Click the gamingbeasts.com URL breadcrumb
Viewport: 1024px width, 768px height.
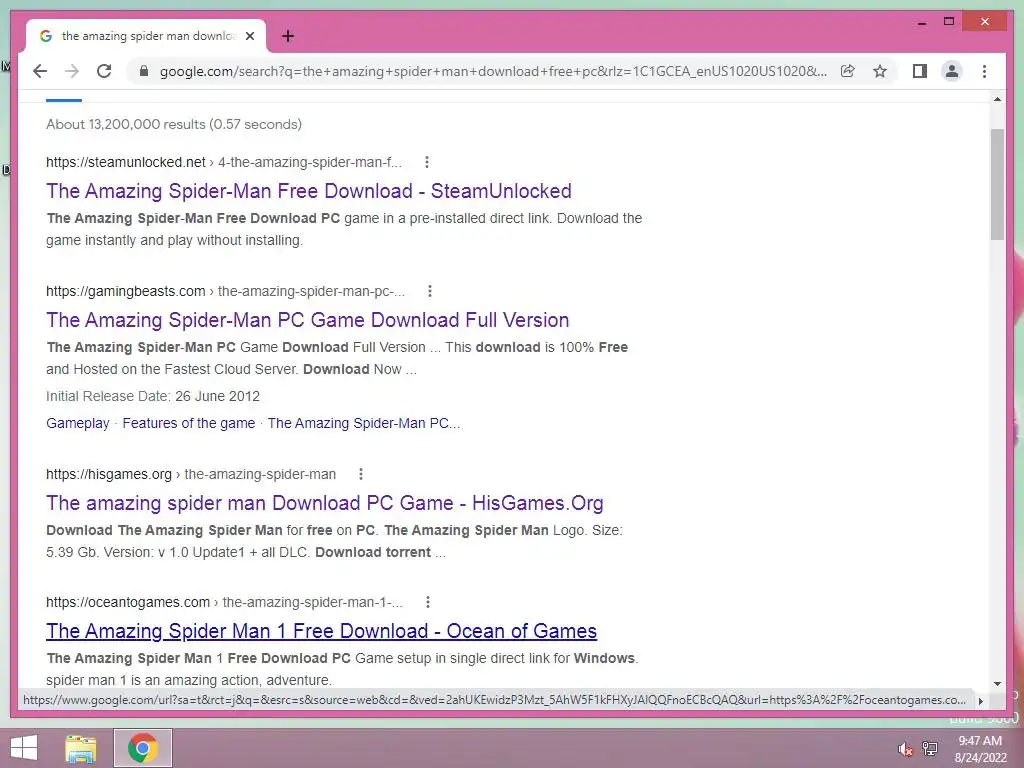click(x=225, y=291)
